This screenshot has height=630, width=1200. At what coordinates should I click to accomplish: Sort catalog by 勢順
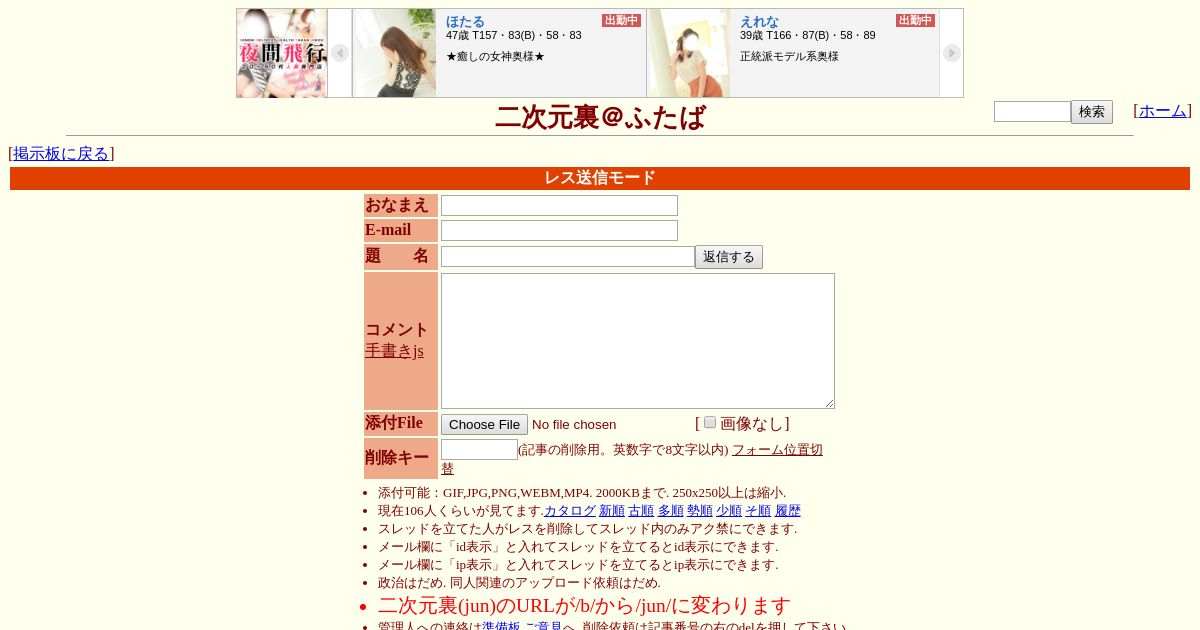pos(700,511)
